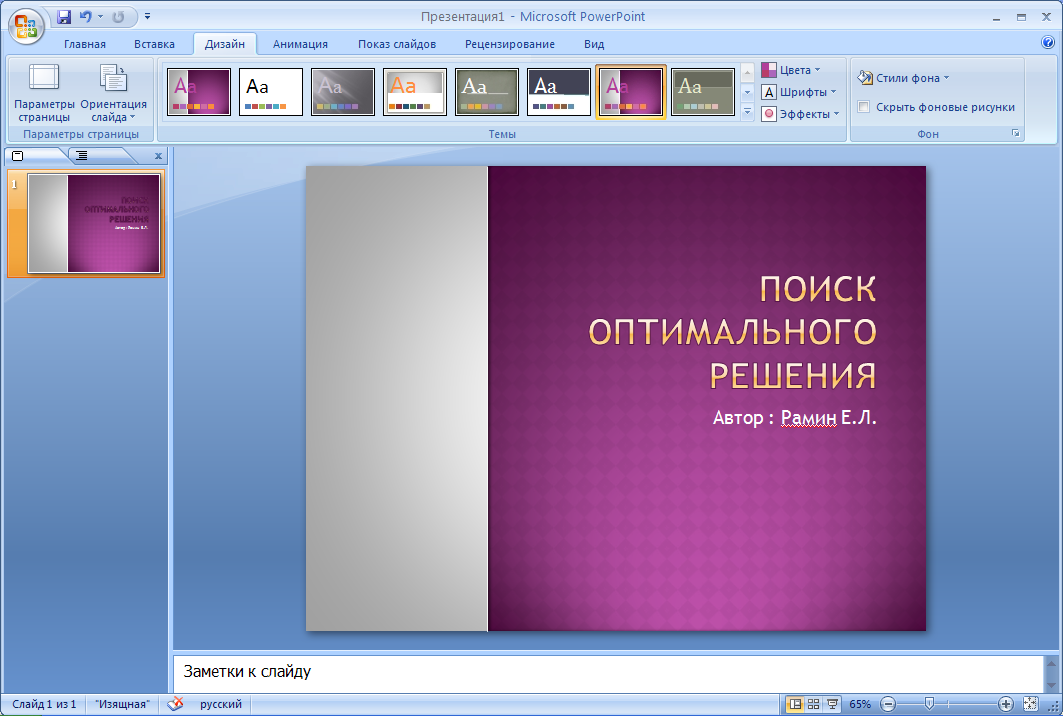Open Ориентация слайда dropdown
This screenshot has height=716, width=1063.
pos(113,93)
